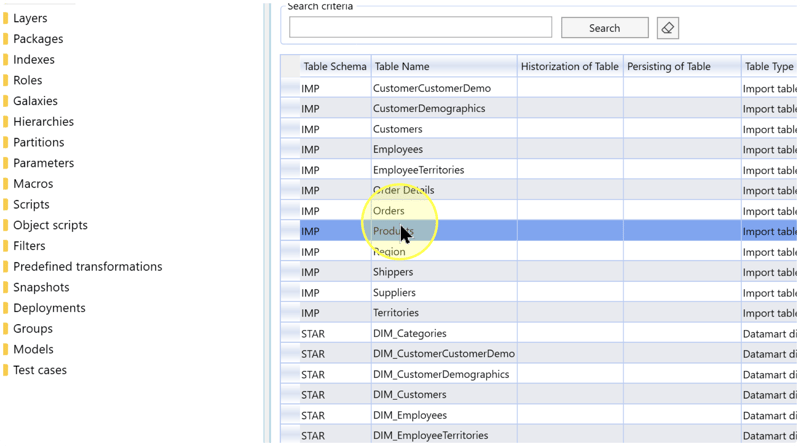Click the Table Type column header

[x=769, y=66]
